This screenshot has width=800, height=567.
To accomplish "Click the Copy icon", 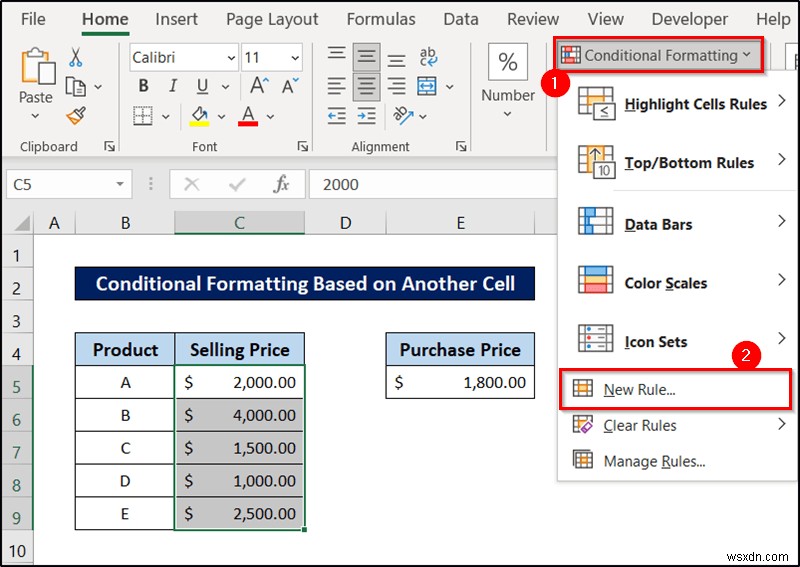I will coord(76,87).
